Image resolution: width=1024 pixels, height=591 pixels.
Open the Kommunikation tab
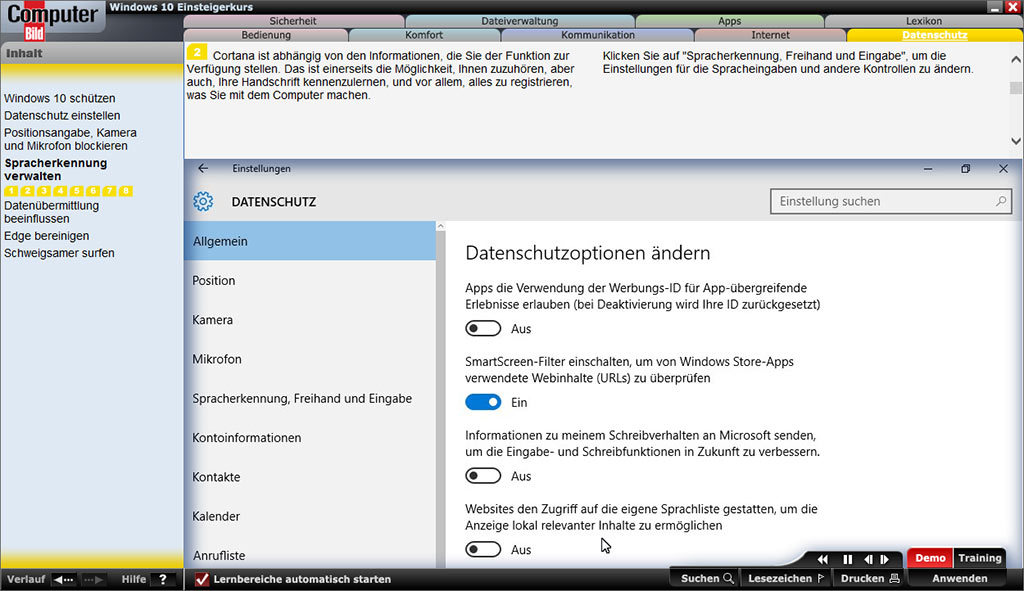(x=598, y=35)
